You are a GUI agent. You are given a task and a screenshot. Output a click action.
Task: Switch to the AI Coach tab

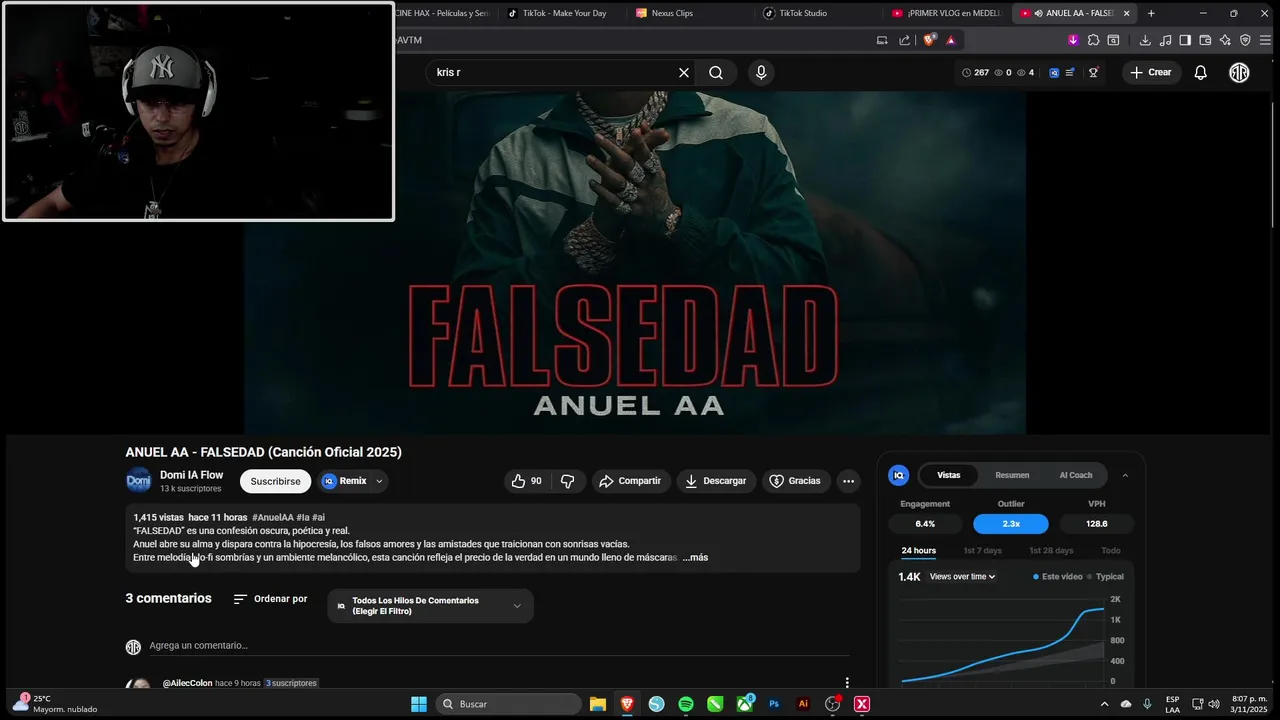click(1075, 475)
